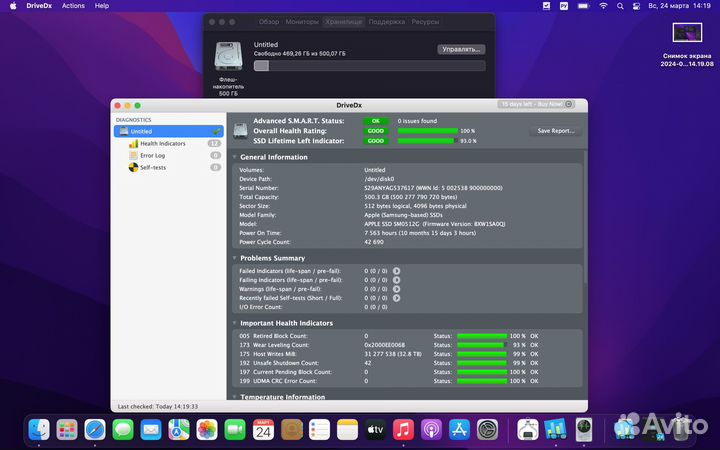Viewport: 720px width, 450px height.
Task: Open System Preferences in Dock
Action: click(488, 430)
